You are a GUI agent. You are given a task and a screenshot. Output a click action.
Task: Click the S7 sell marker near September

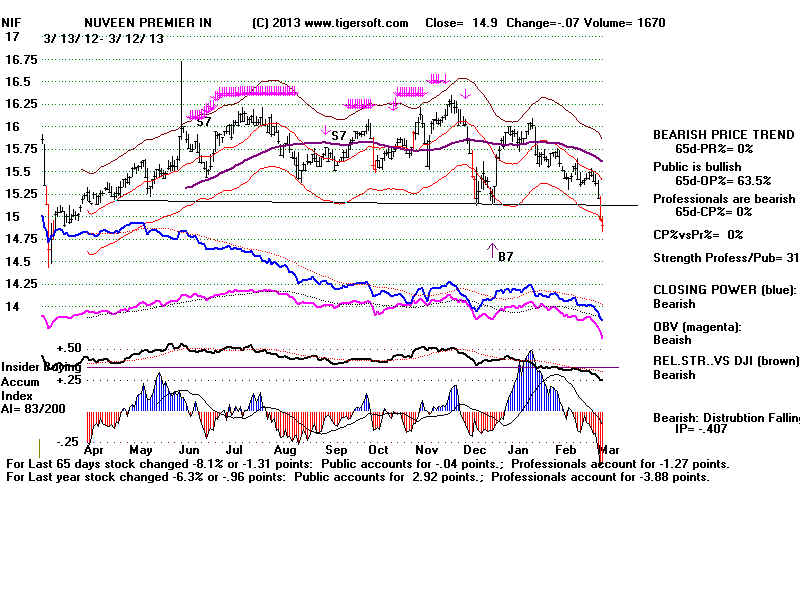[338, 134]
